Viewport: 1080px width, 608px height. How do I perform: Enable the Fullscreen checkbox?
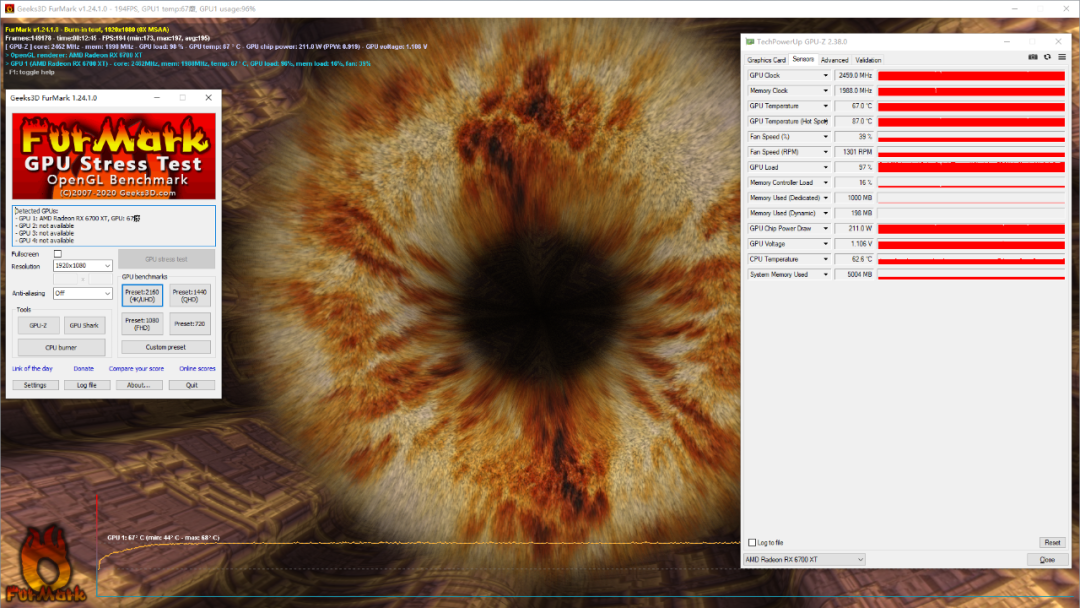[58, 254]
